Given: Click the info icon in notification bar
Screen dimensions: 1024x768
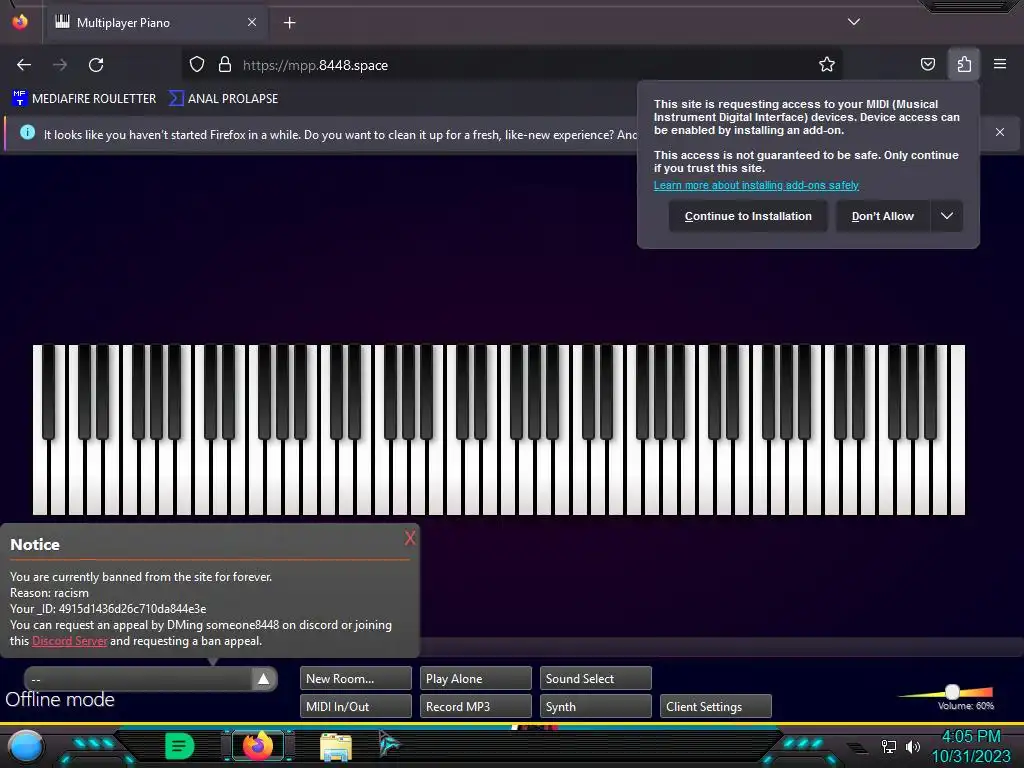Looking at the screenshot, I should pos(27,133).
